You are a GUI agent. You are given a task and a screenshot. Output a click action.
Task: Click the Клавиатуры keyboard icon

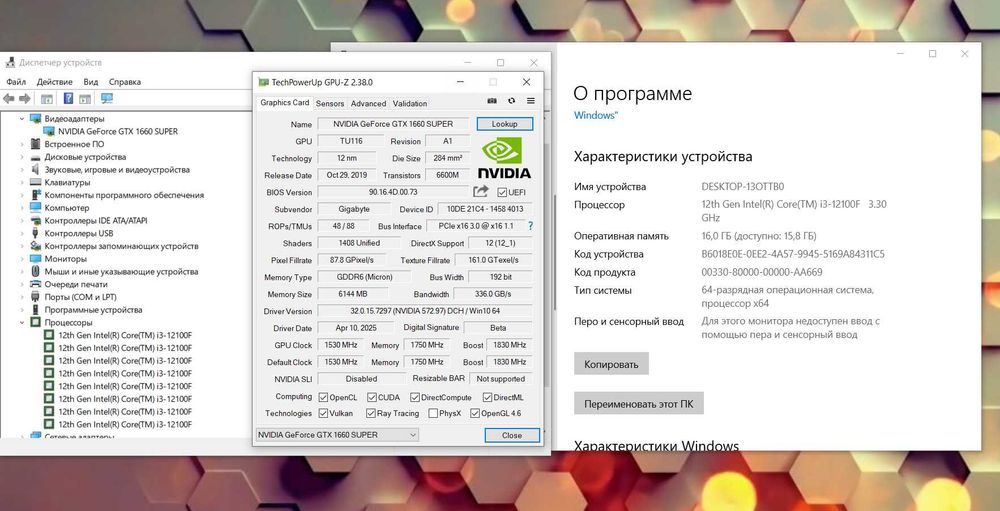tap(35, 182)
